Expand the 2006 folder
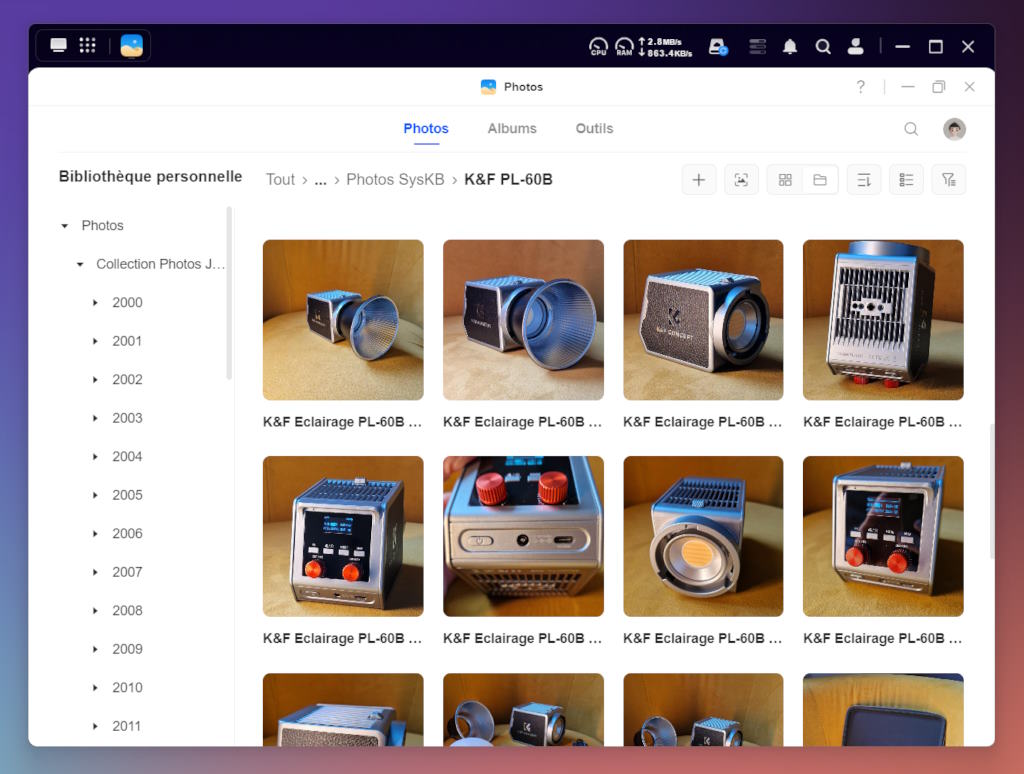 coord(95,534)
